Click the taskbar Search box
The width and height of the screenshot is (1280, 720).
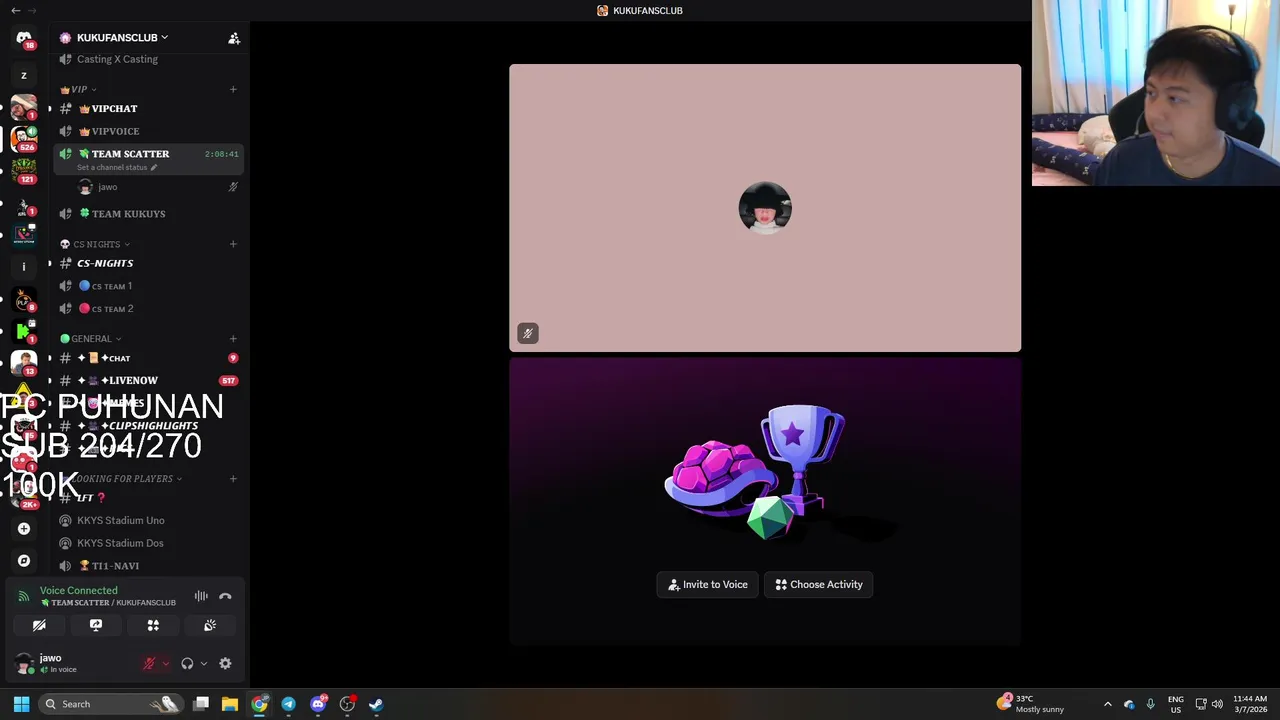click(112, 704)
